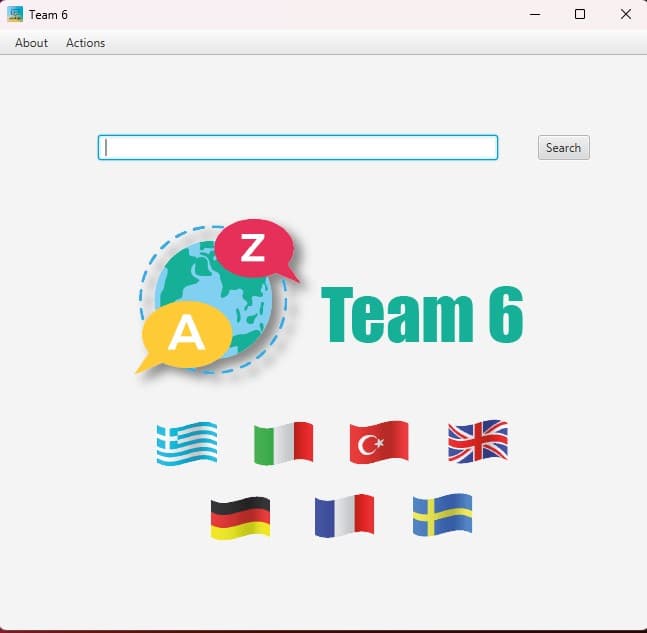
Task: Choose the Swedish flag icon
Action: [442, 514]
